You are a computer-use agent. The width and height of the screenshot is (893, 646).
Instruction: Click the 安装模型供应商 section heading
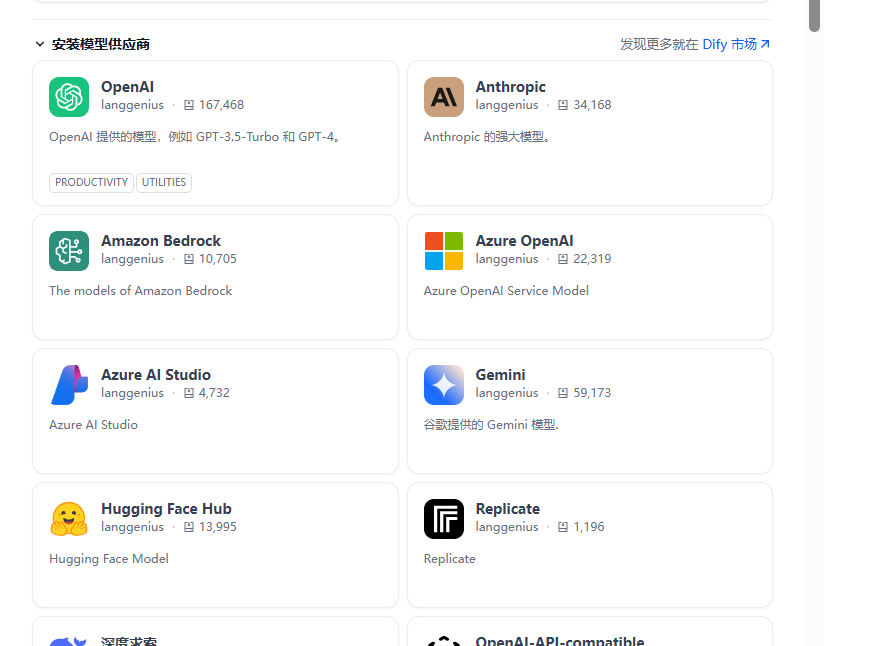click(101, 44)
